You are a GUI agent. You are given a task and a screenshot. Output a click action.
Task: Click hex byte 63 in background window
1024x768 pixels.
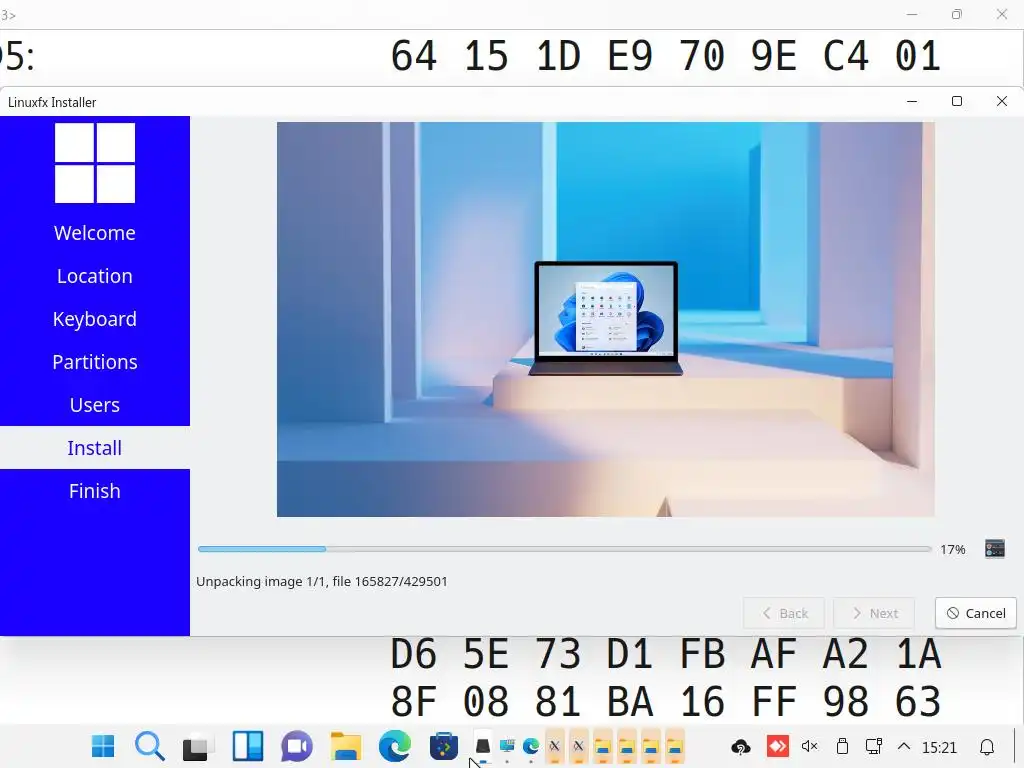click(x=918, y=703)
